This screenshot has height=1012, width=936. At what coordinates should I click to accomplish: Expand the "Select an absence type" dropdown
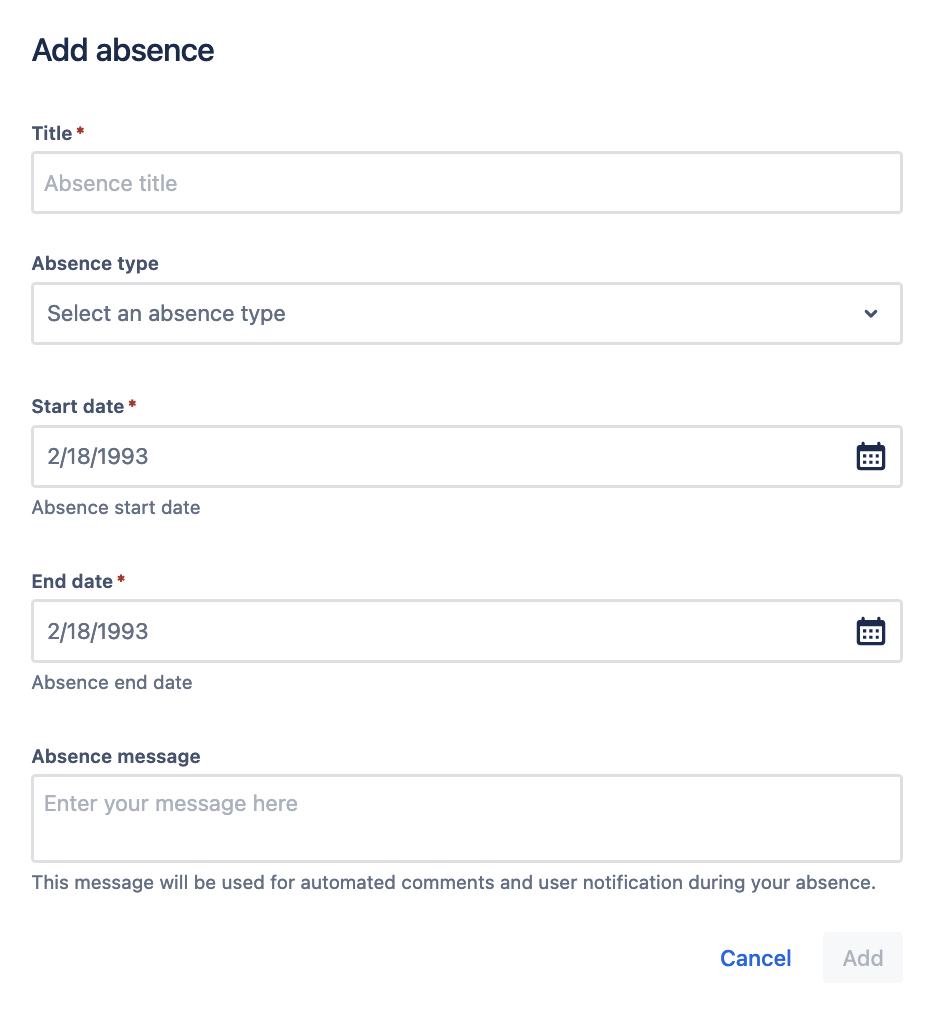click(450, 314)
